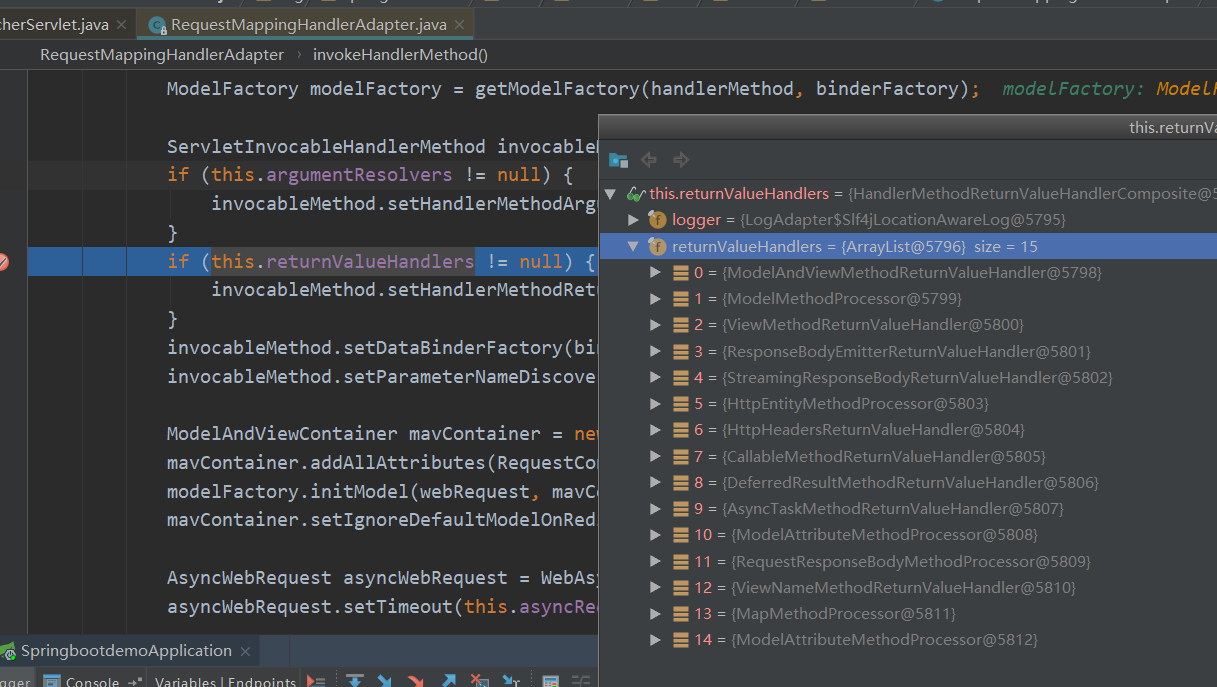This screenshot has width=1217, height=687.
Task: Select row 12 ViewNameMethodReturnValueHandler@5810
Action: pyautogui.click(x=908, y=587)
